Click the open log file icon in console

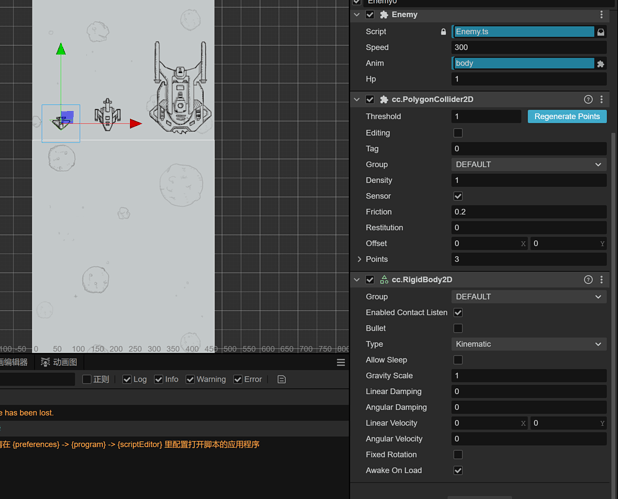[281, 379]
